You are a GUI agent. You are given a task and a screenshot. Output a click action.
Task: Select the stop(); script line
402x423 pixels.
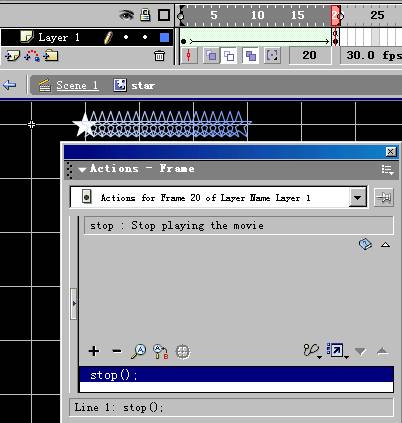[236, 374]
